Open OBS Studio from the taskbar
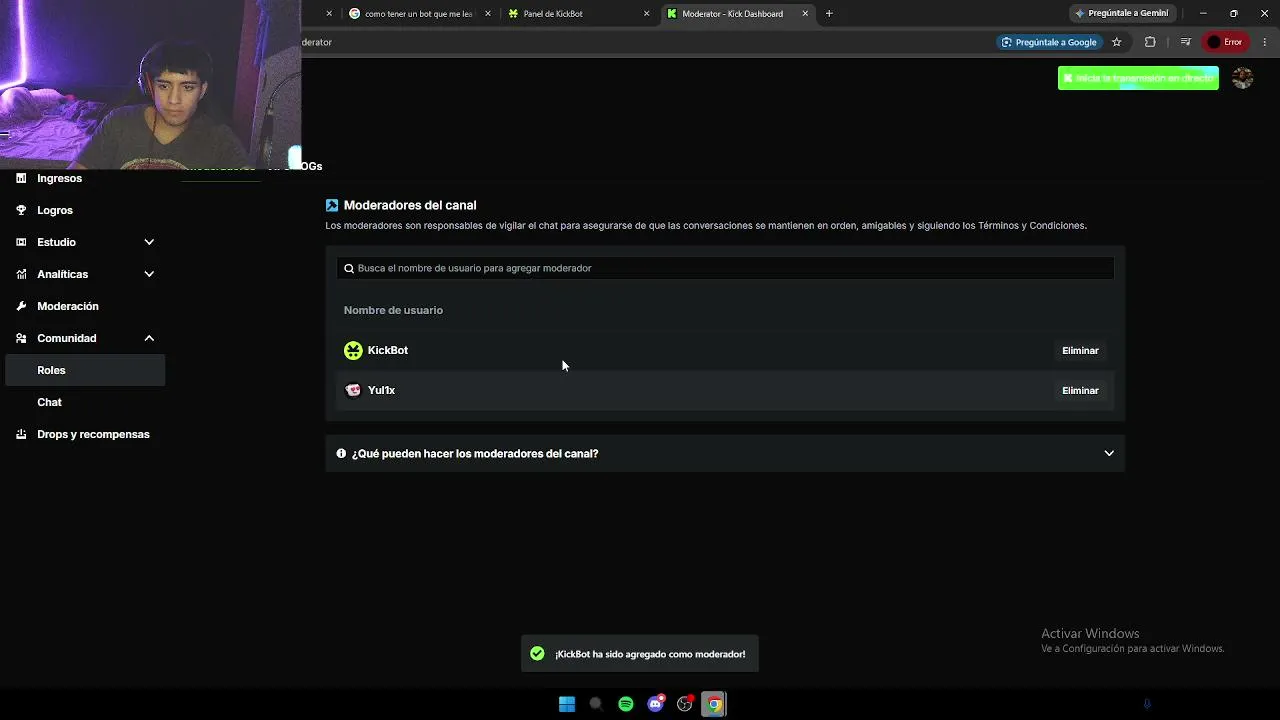Image resolution: width=1280 pixels, height=720 pixels. tap(685, 704)
